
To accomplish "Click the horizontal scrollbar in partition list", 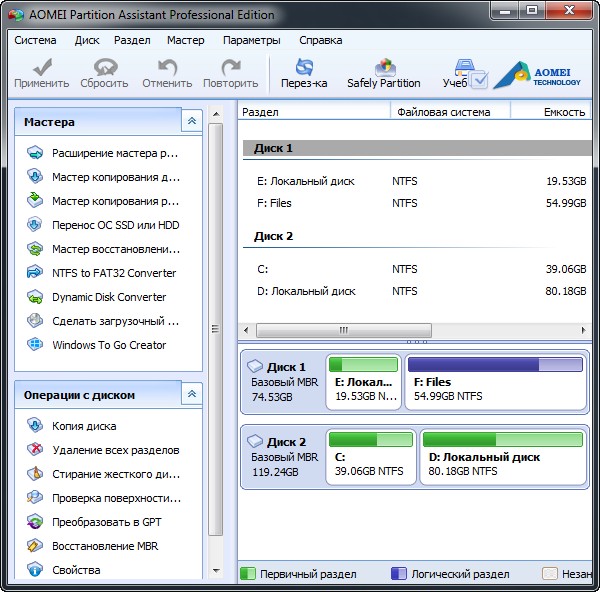I will point(343,330).
